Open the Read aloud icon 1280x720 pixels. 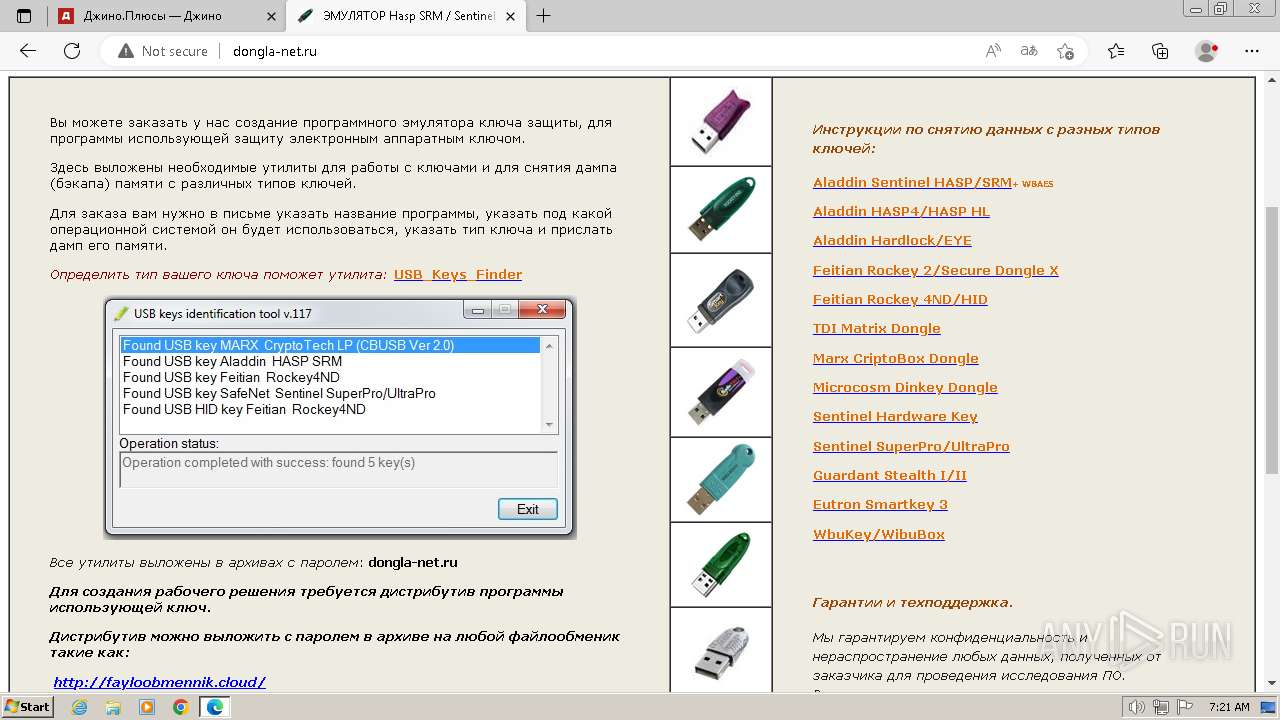993,51
